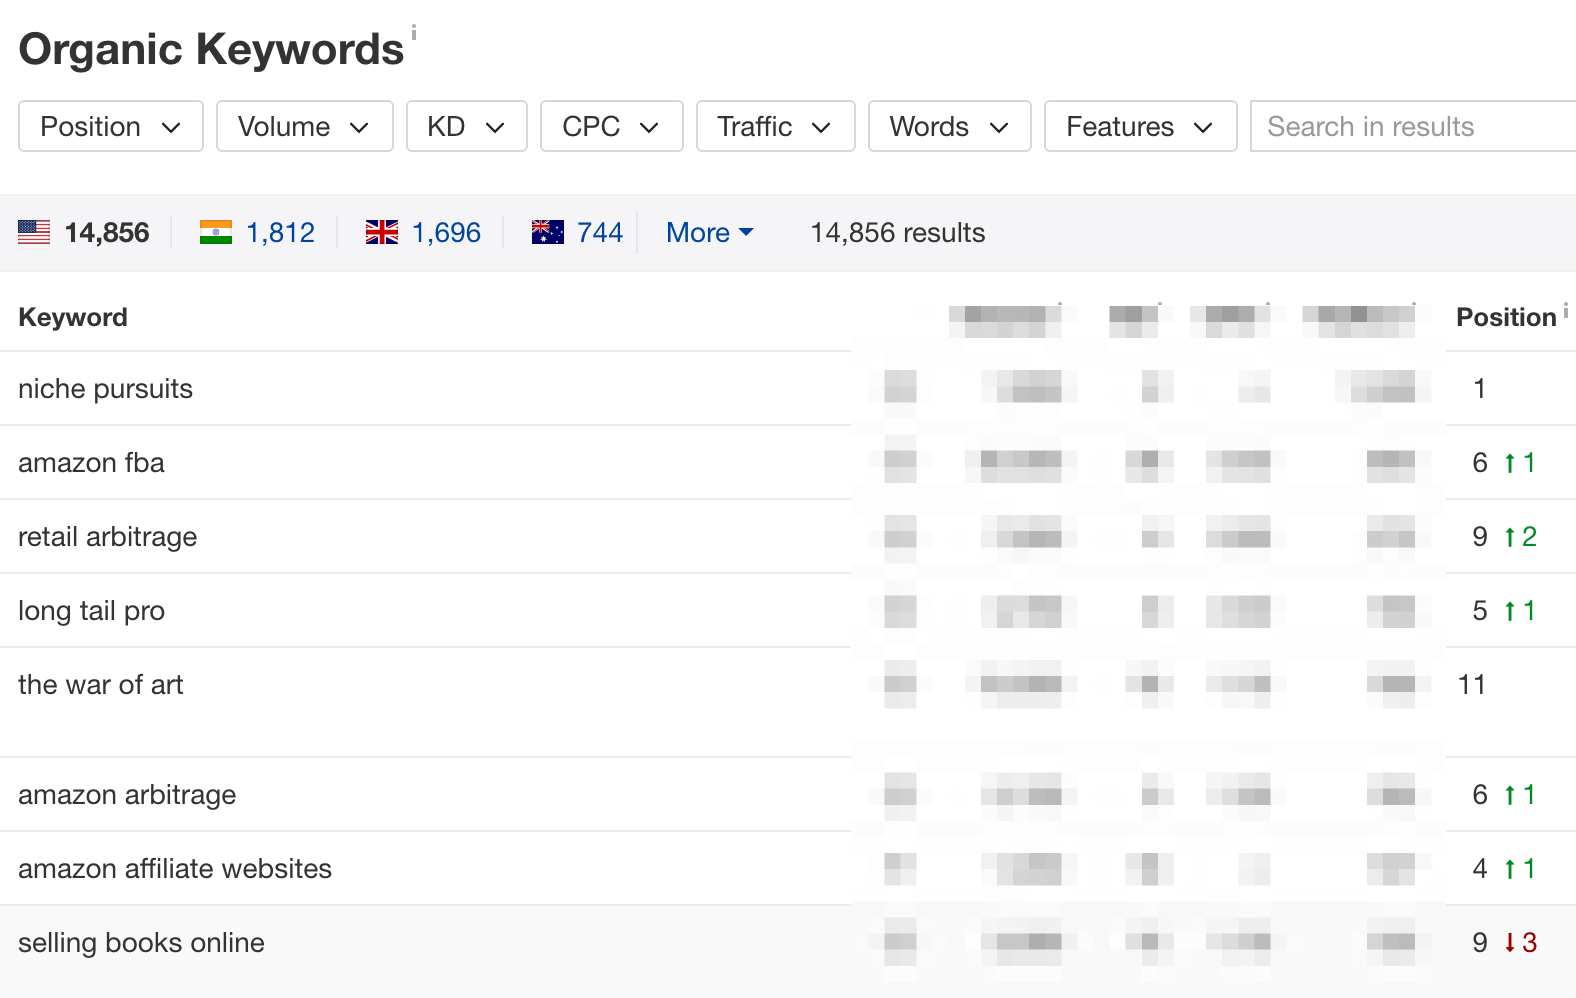The width and height of the screenshot is (1576, 998).
Task: Open the CPC filter dropdown
Action: (612, 126)
